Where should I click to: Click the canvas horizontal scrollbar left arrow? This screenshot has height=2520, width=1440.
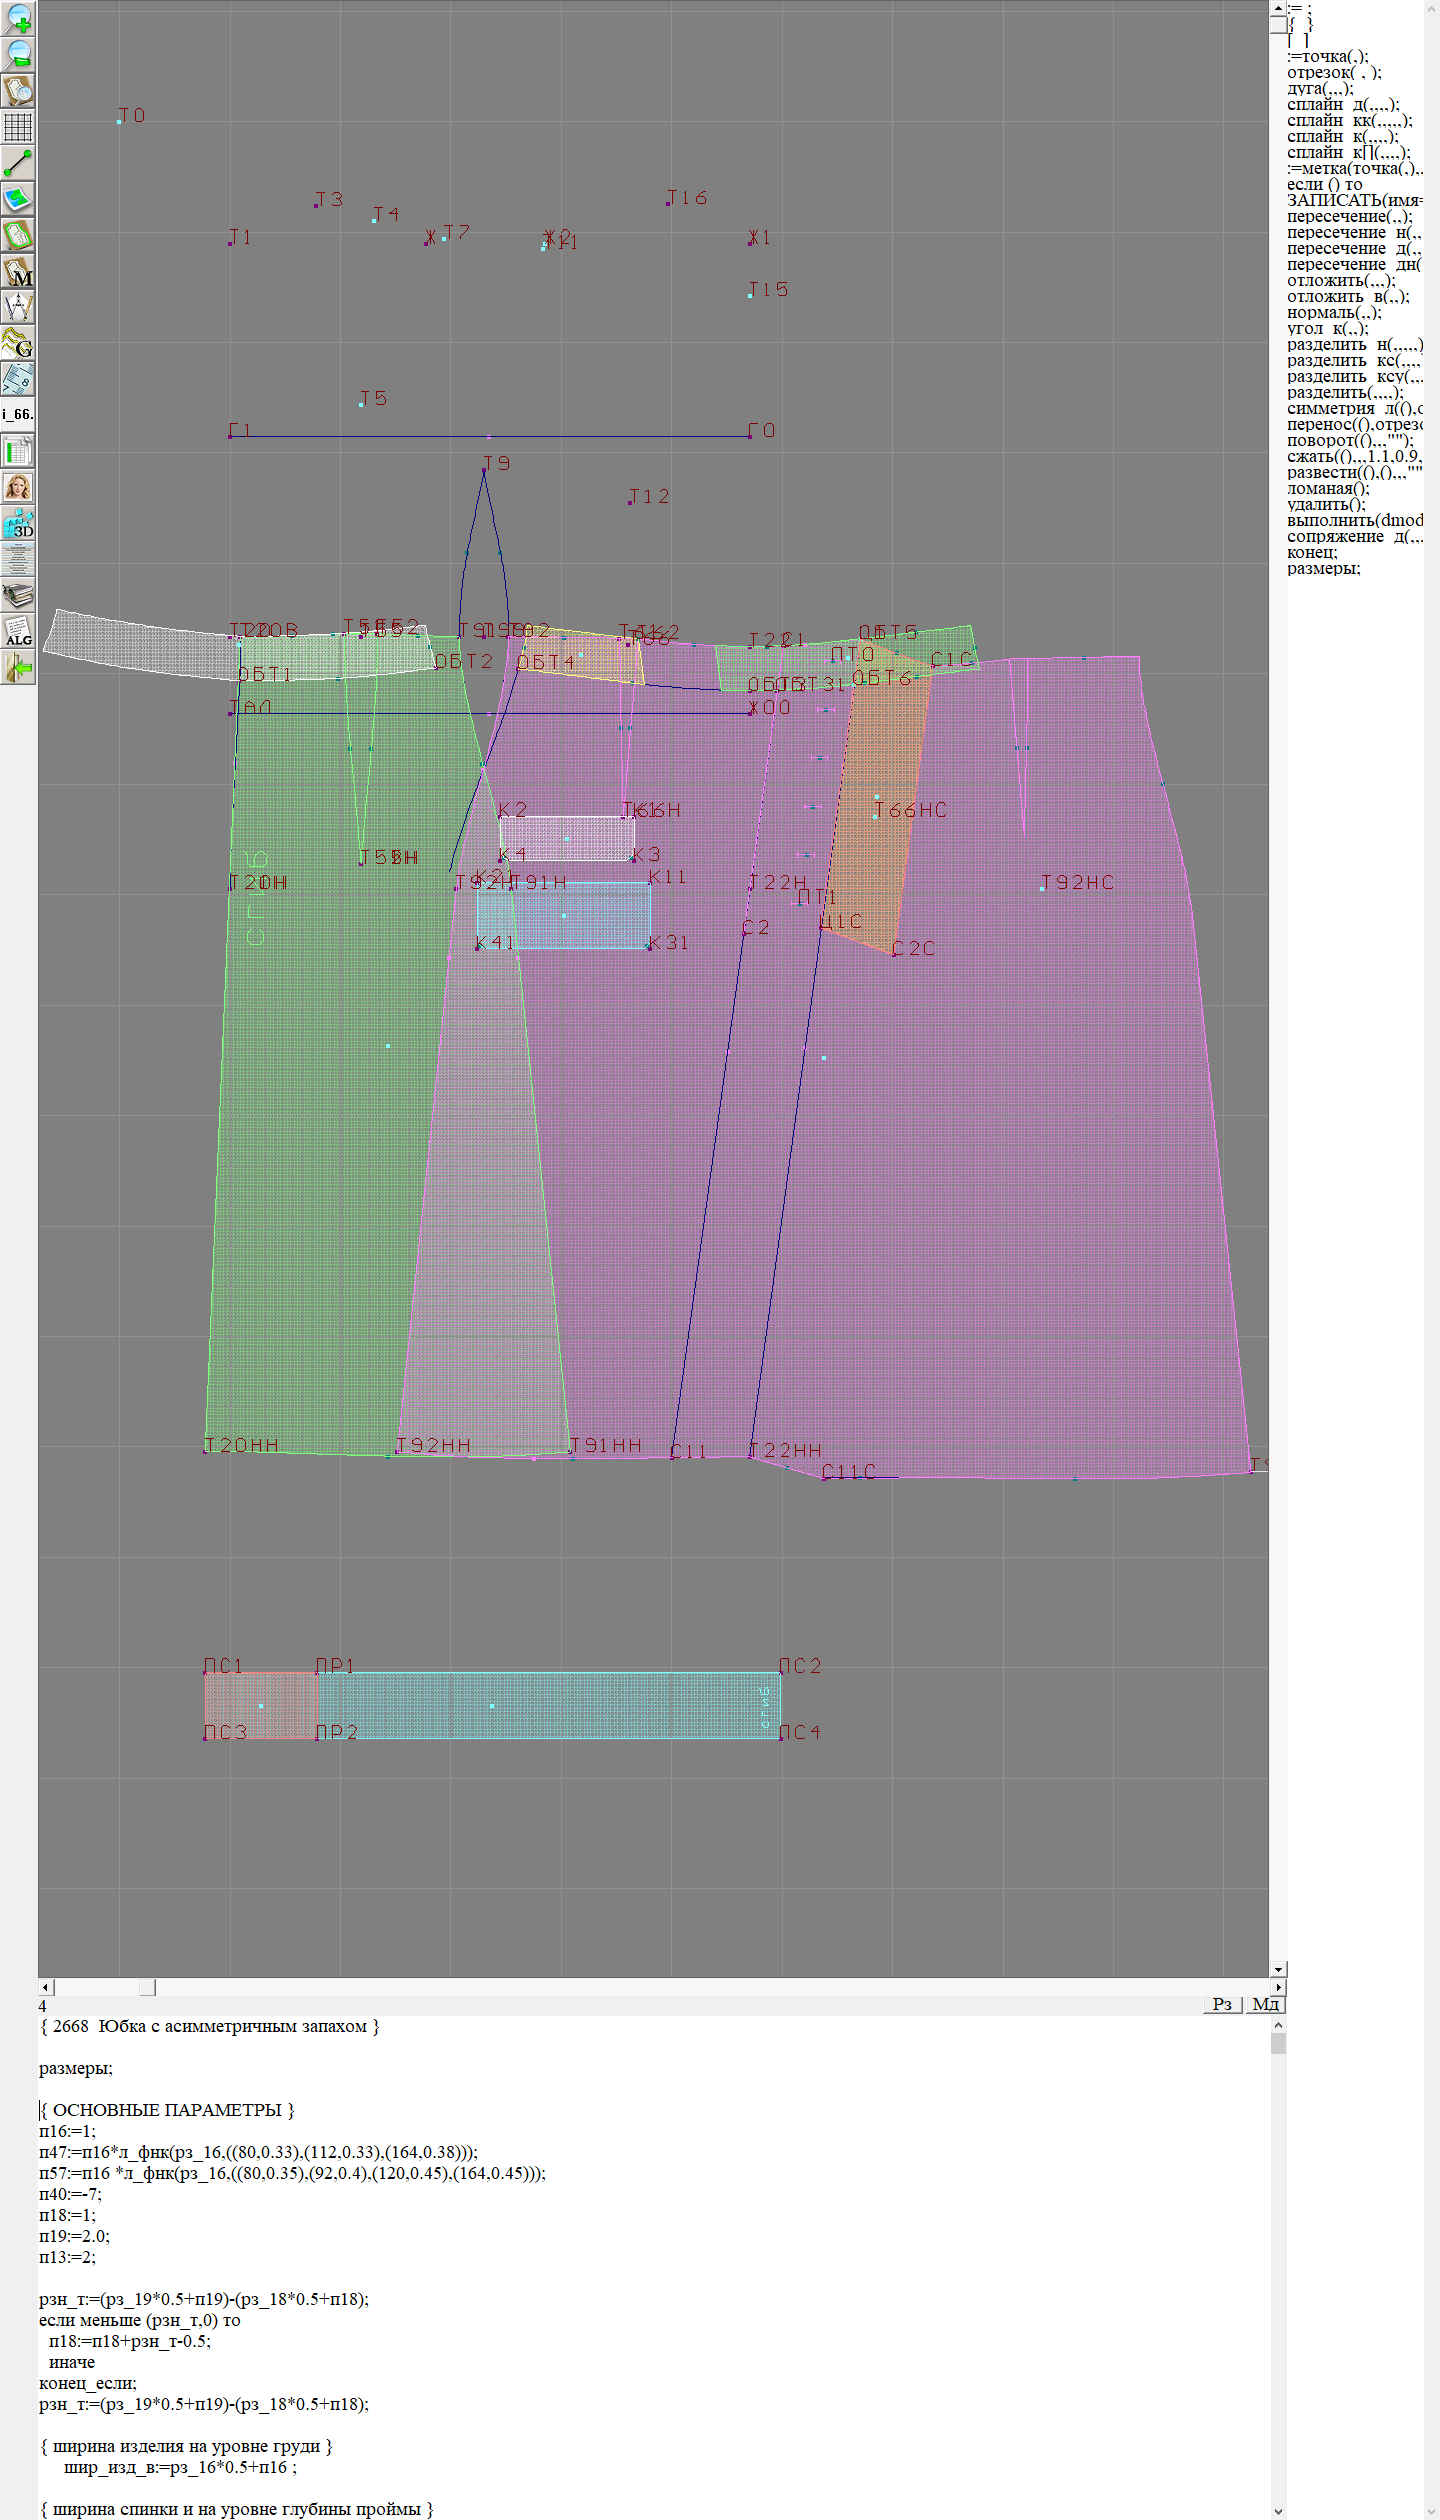45,1987
